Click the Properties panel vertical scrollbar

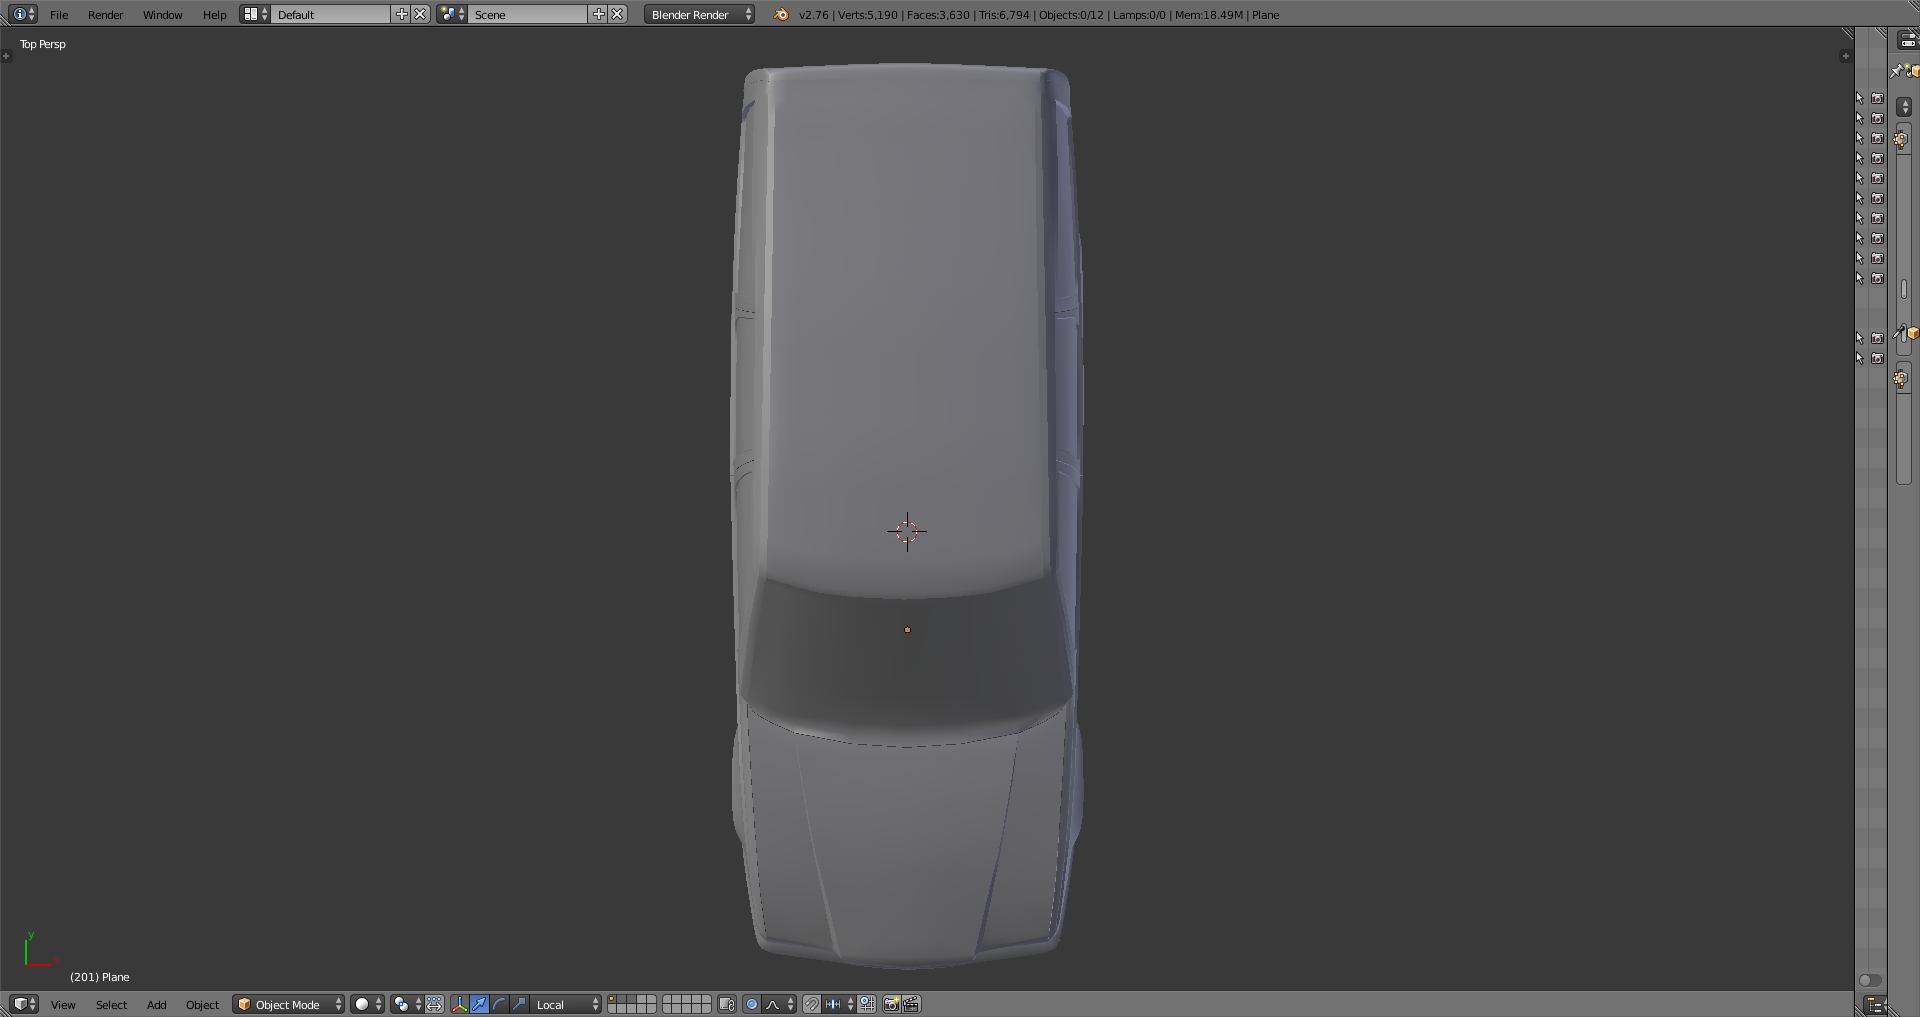click(x=1904, y=290)
